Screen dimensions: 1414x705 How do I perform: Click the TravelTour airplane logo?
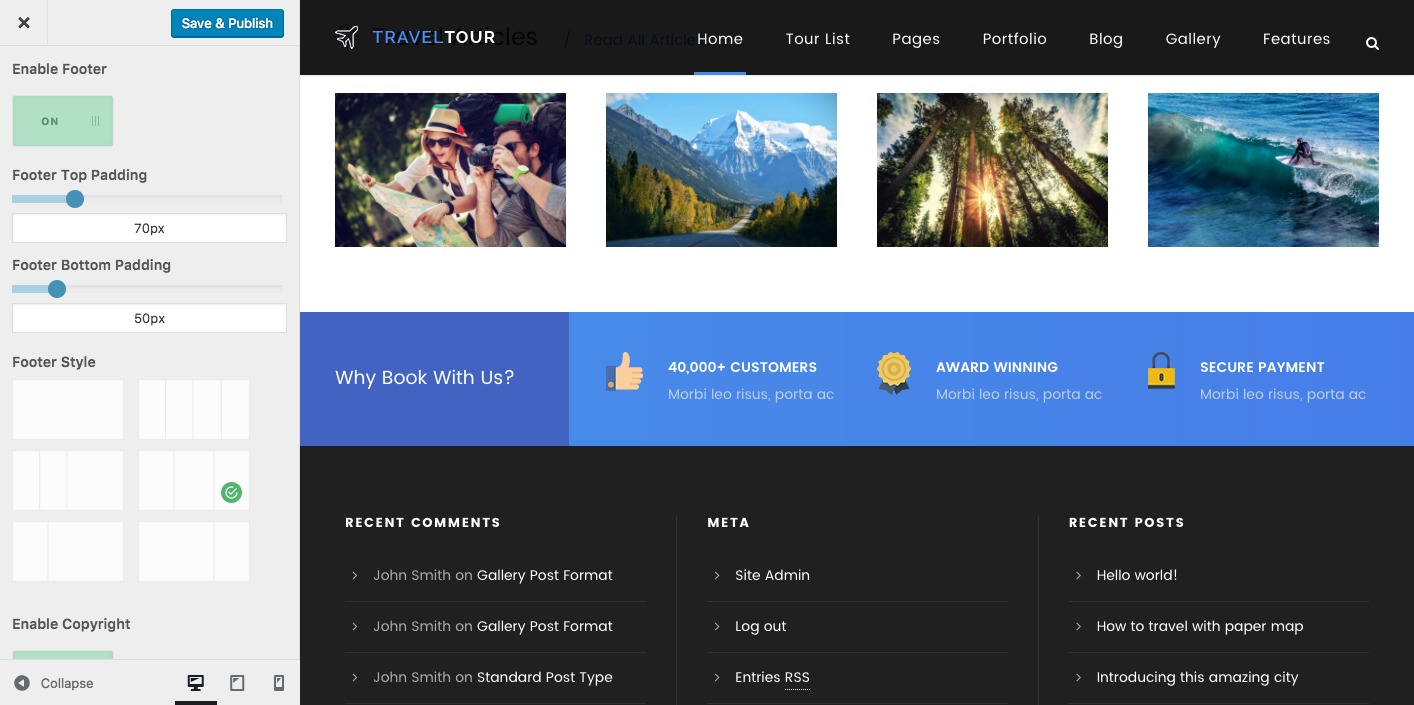(x=346, y=38)
